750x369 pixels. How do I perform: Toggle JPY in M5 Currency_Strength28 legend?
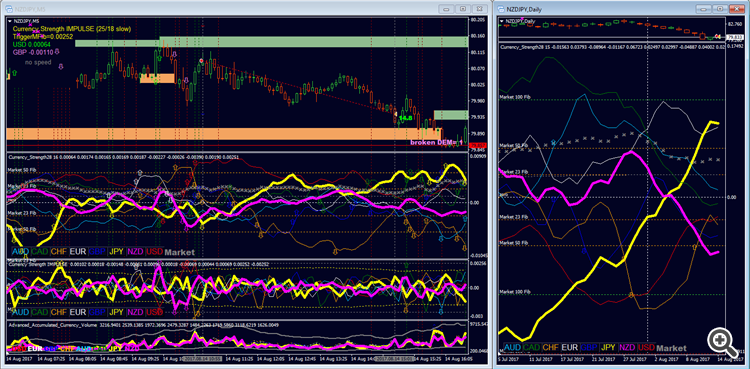pyautogui.click(x=116, y=251)
